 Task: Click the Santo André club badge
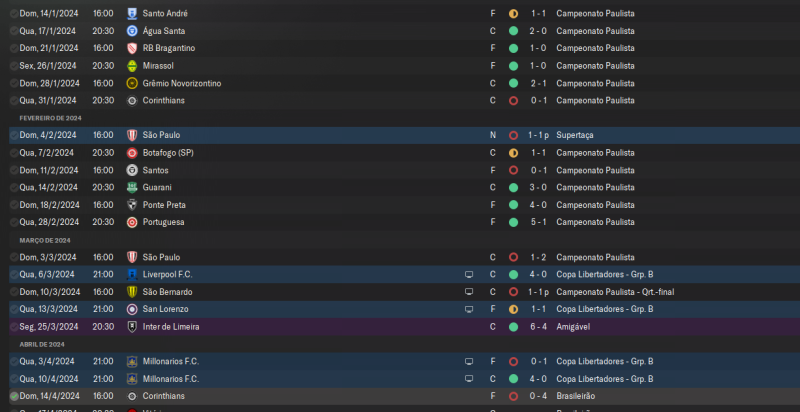tap(132, 14)
